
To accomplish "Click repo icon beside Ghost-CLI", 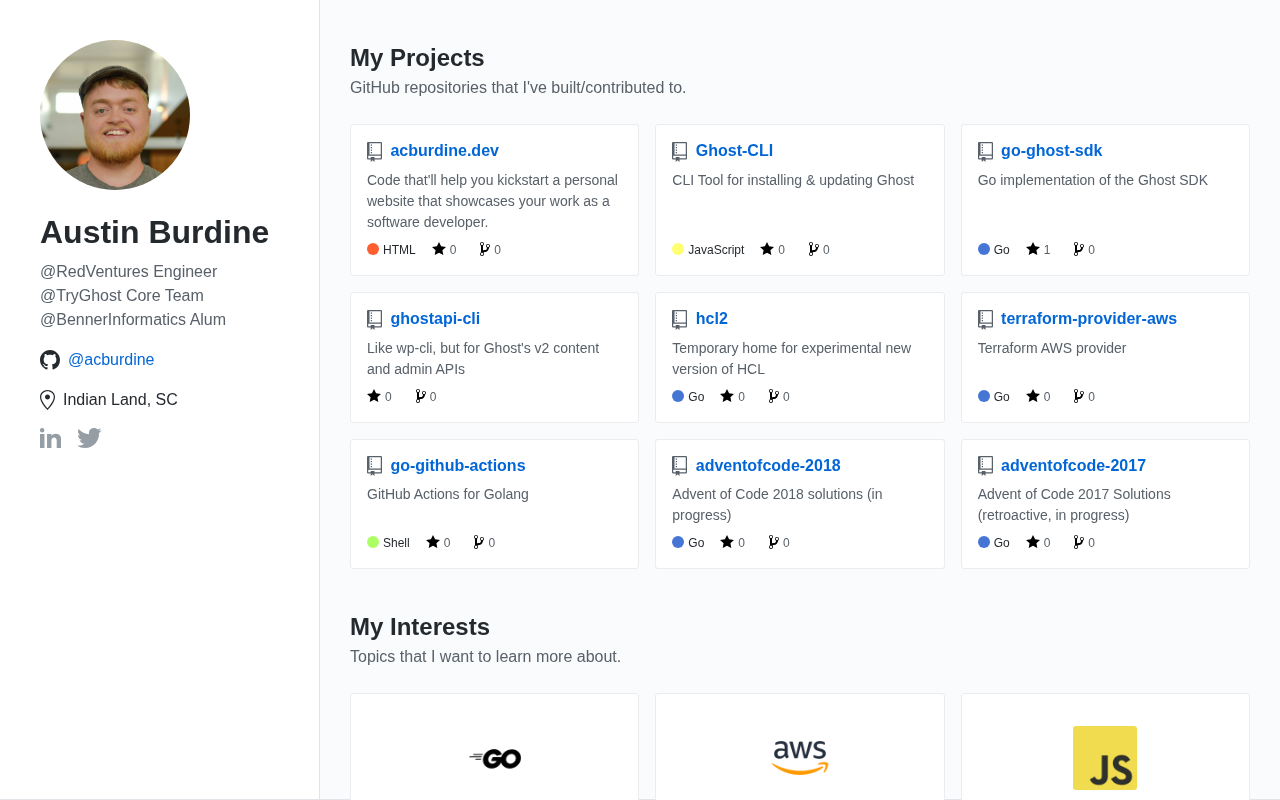I will (x=680, y=151).
